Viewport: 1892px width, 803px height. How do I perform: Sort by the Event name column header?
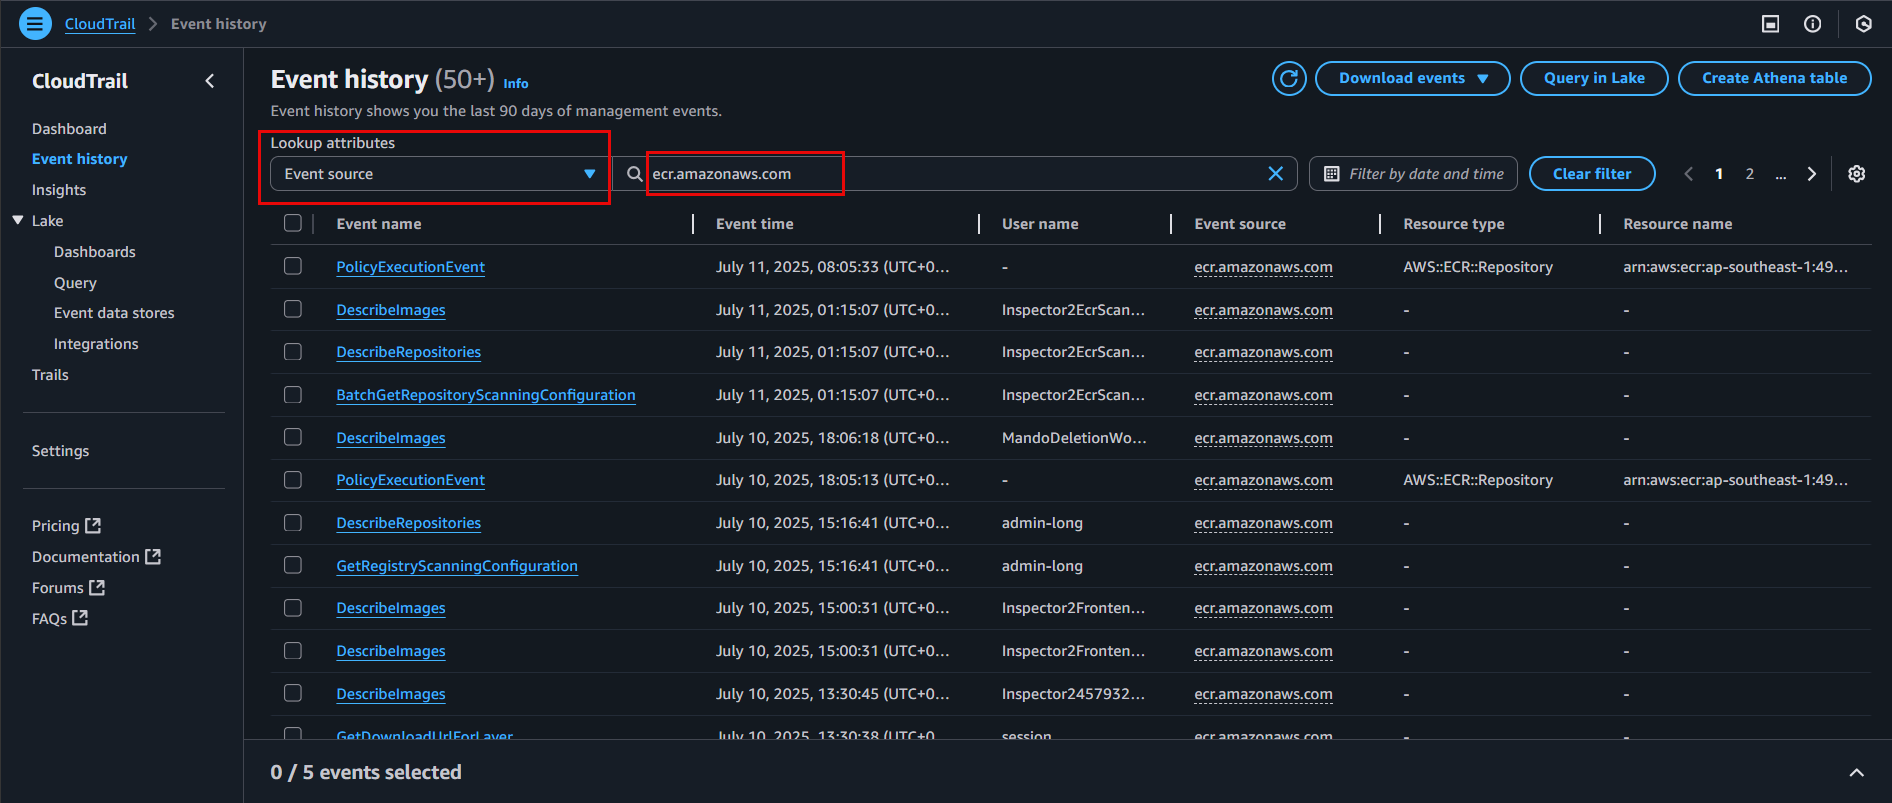[x=379, y=224]
